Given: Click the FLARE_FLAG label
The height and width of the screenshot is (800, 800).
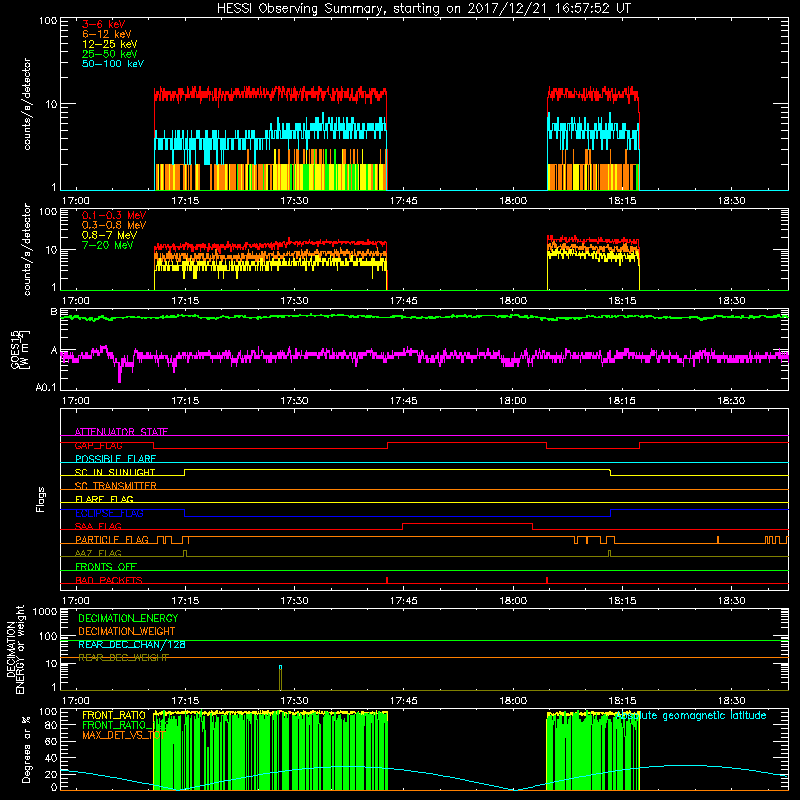Looking at the screenshot, I should click(104, 499).
